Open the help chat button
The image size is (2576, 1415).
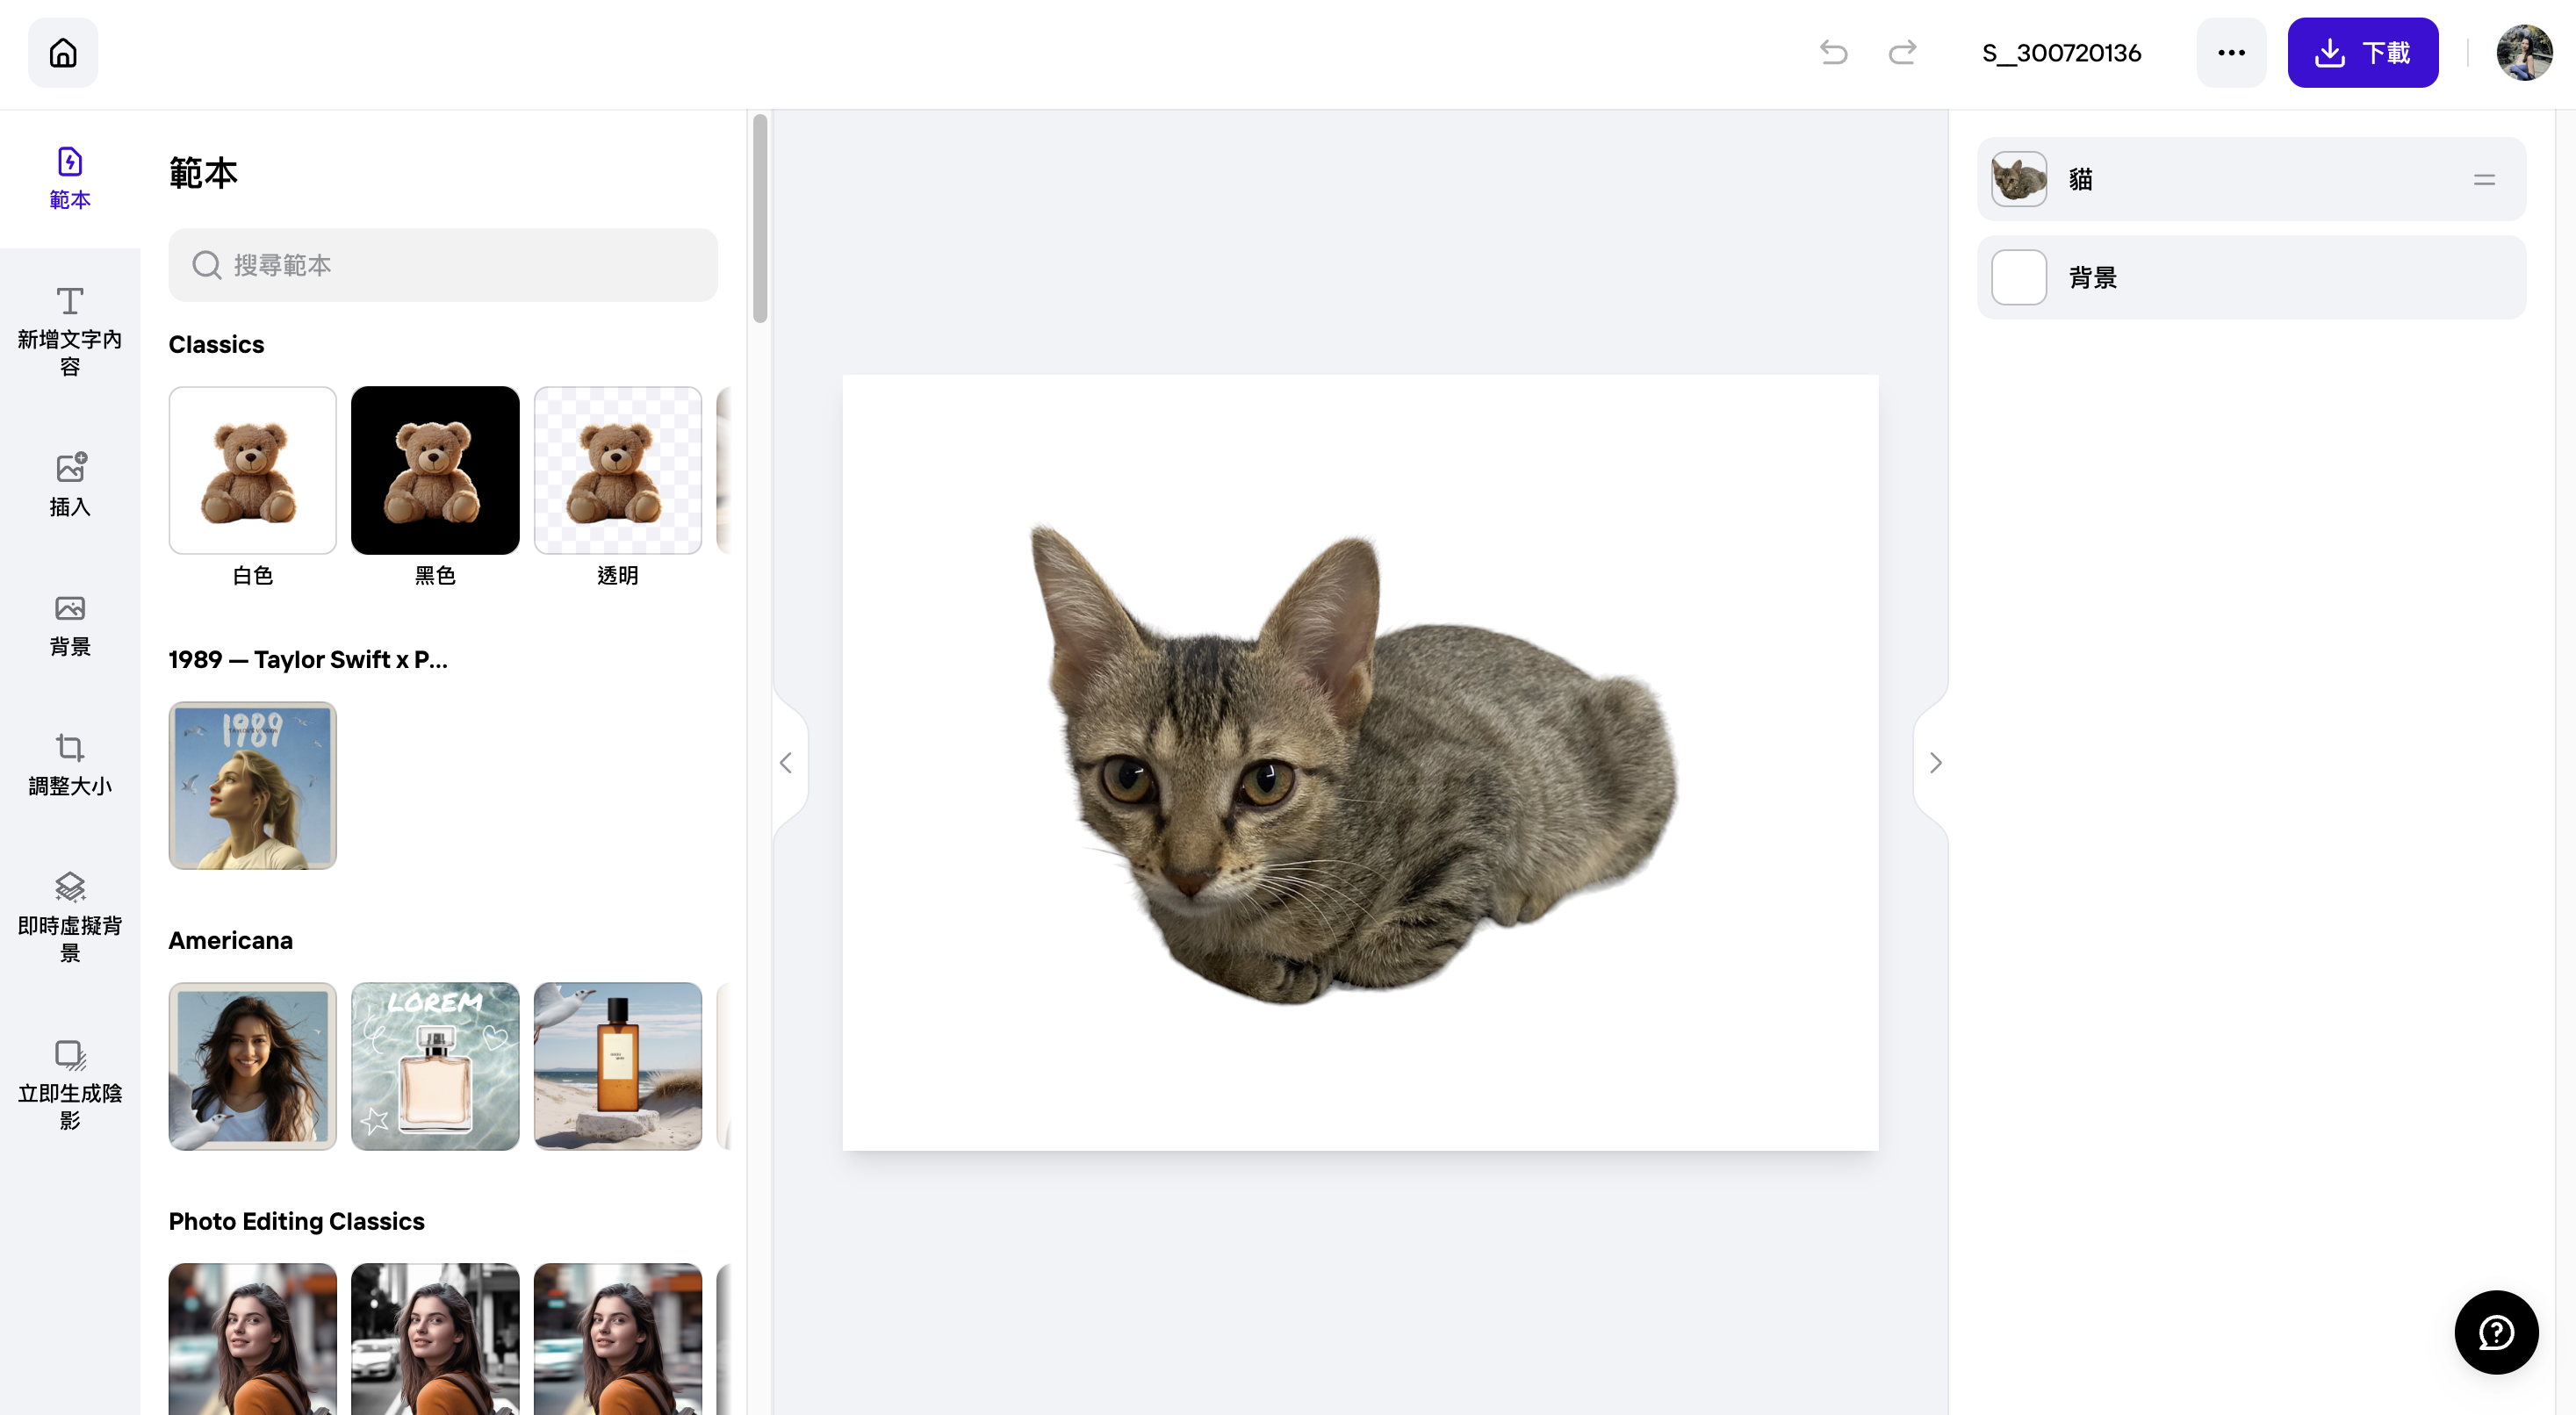pos(2496,1332)
